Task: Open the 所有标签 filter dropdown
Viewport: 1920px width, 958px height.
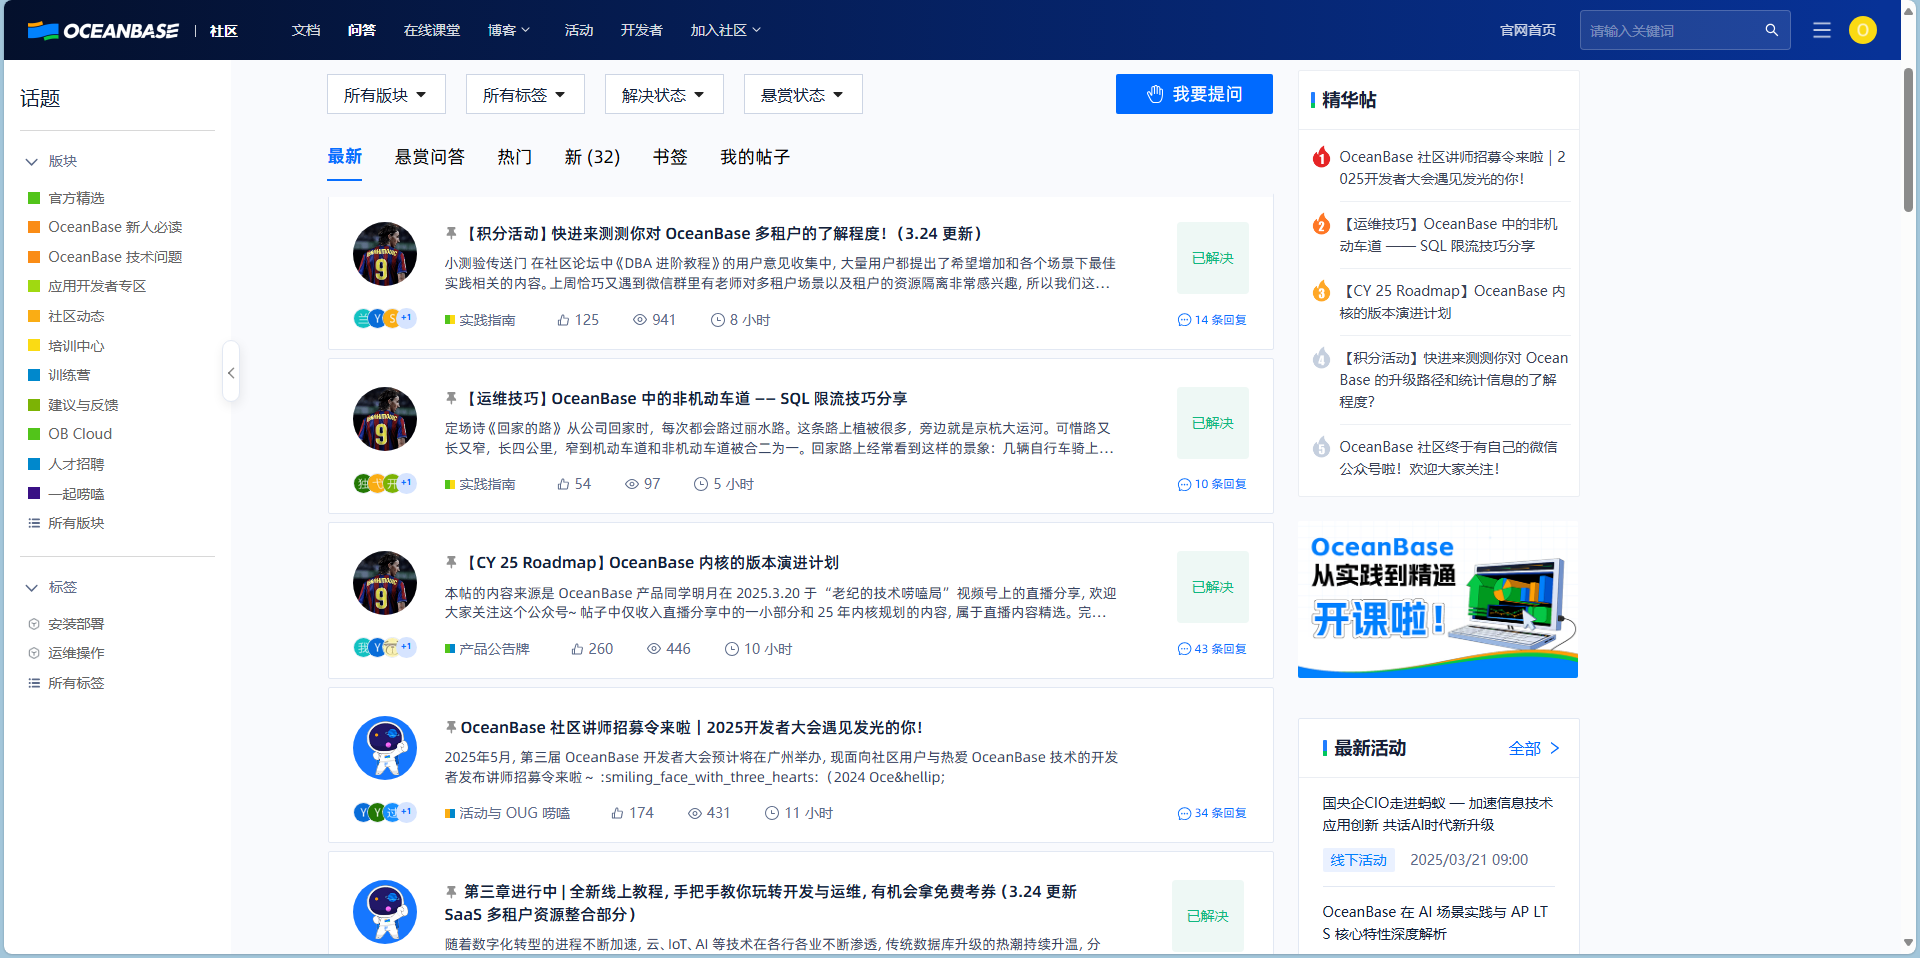Action: pos(525,94)
